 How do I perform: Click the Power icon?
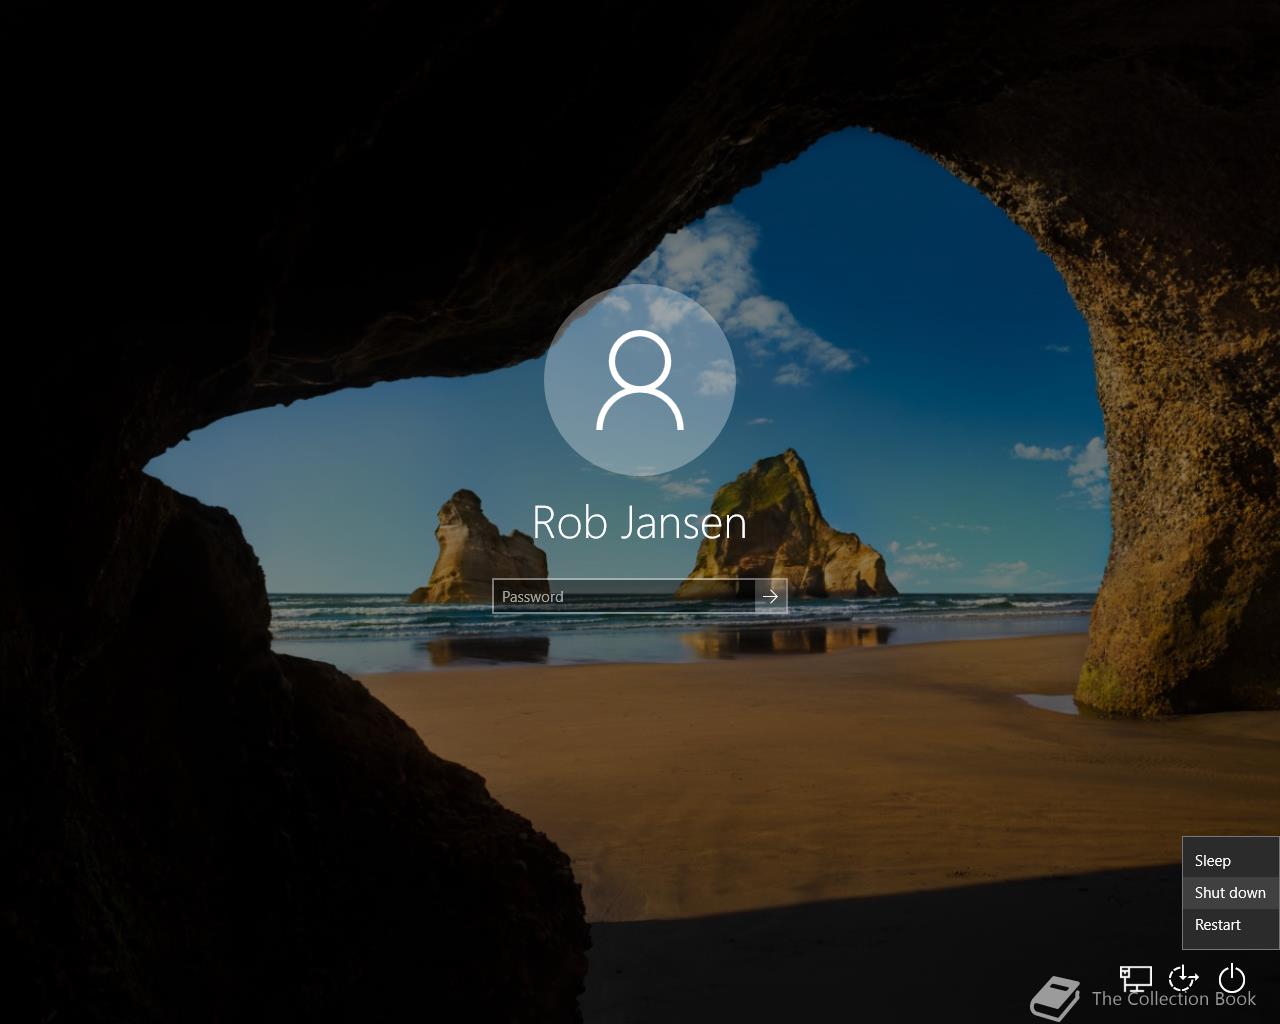click(1232, 978)
